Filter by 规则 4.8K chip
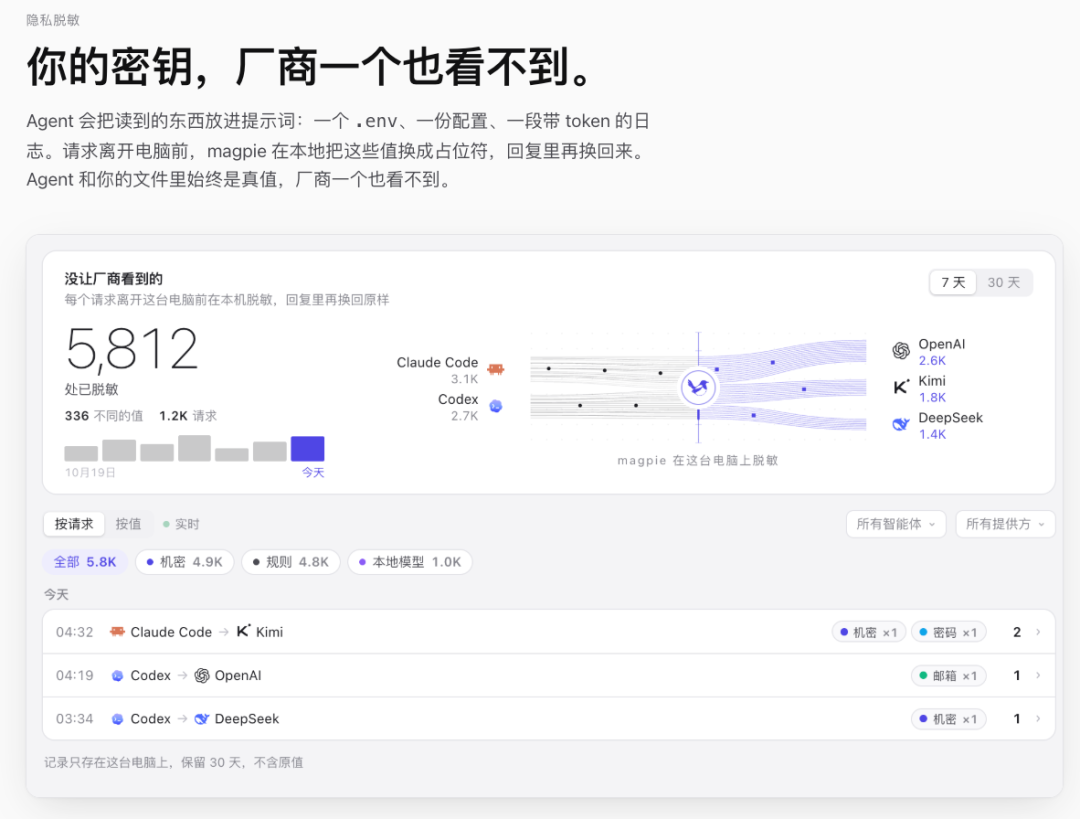Screen dimensions: 1080x819 coord(291,562)
